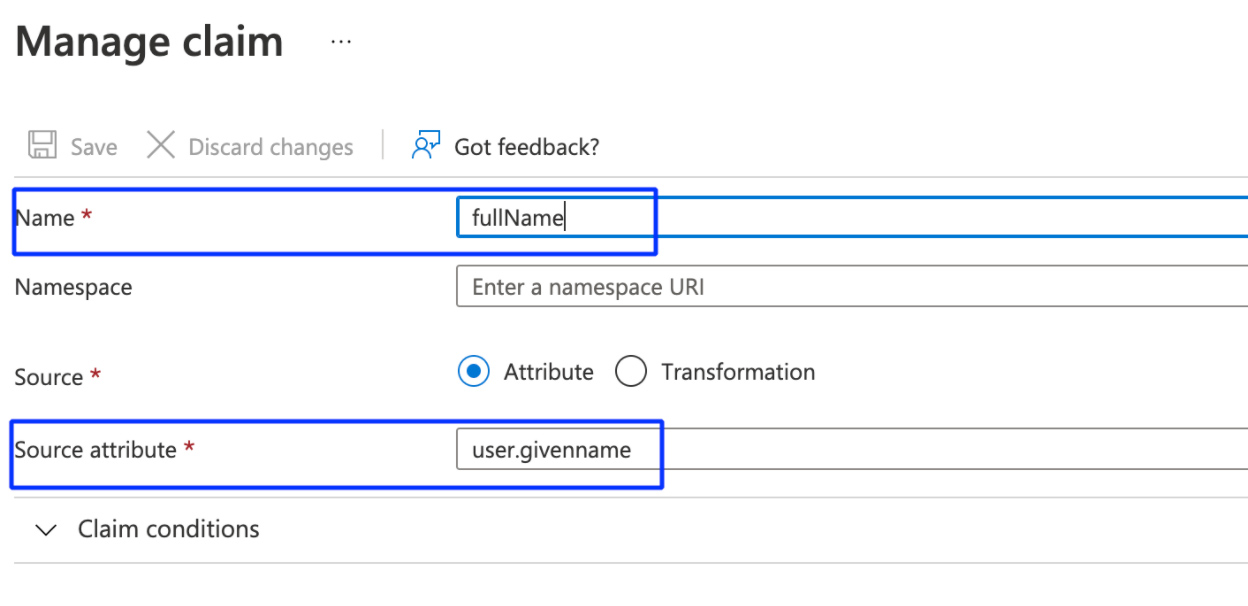Click into the Name field containing fullName
Viewport: 1248px width, 606px height.
(x=850, y=218)
